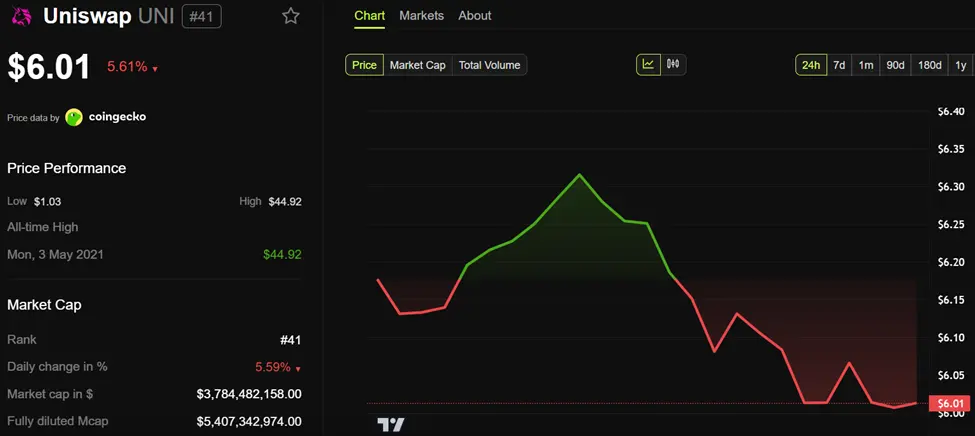This screenshot has height=436, width=975.
Task: Click the Uniswap unicorn logo icon
Action: tap(20, 17)
